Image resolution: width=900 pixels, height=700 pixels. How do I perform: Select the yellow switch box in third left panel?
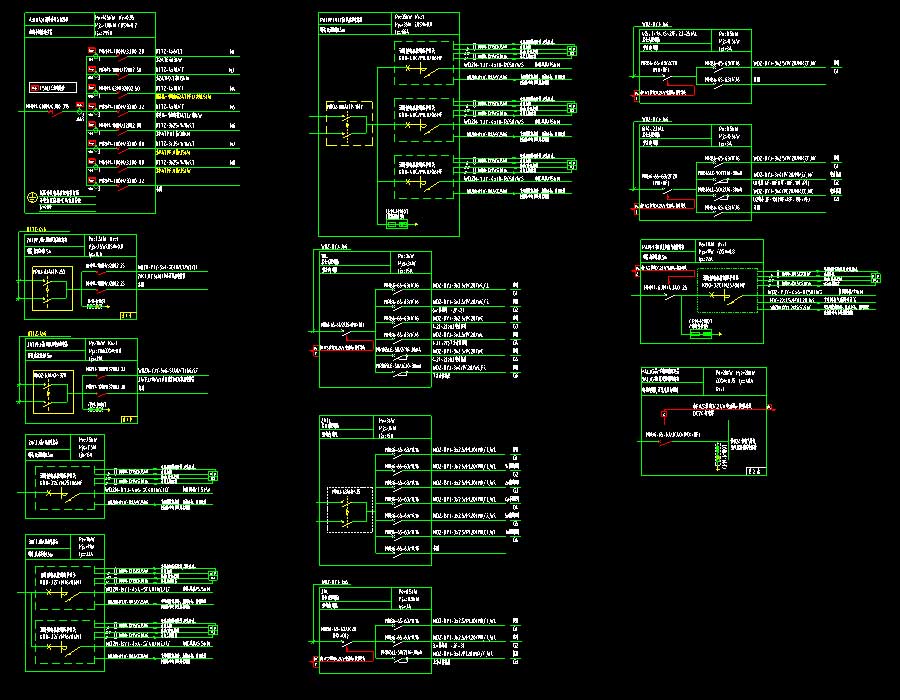(50, 393)
